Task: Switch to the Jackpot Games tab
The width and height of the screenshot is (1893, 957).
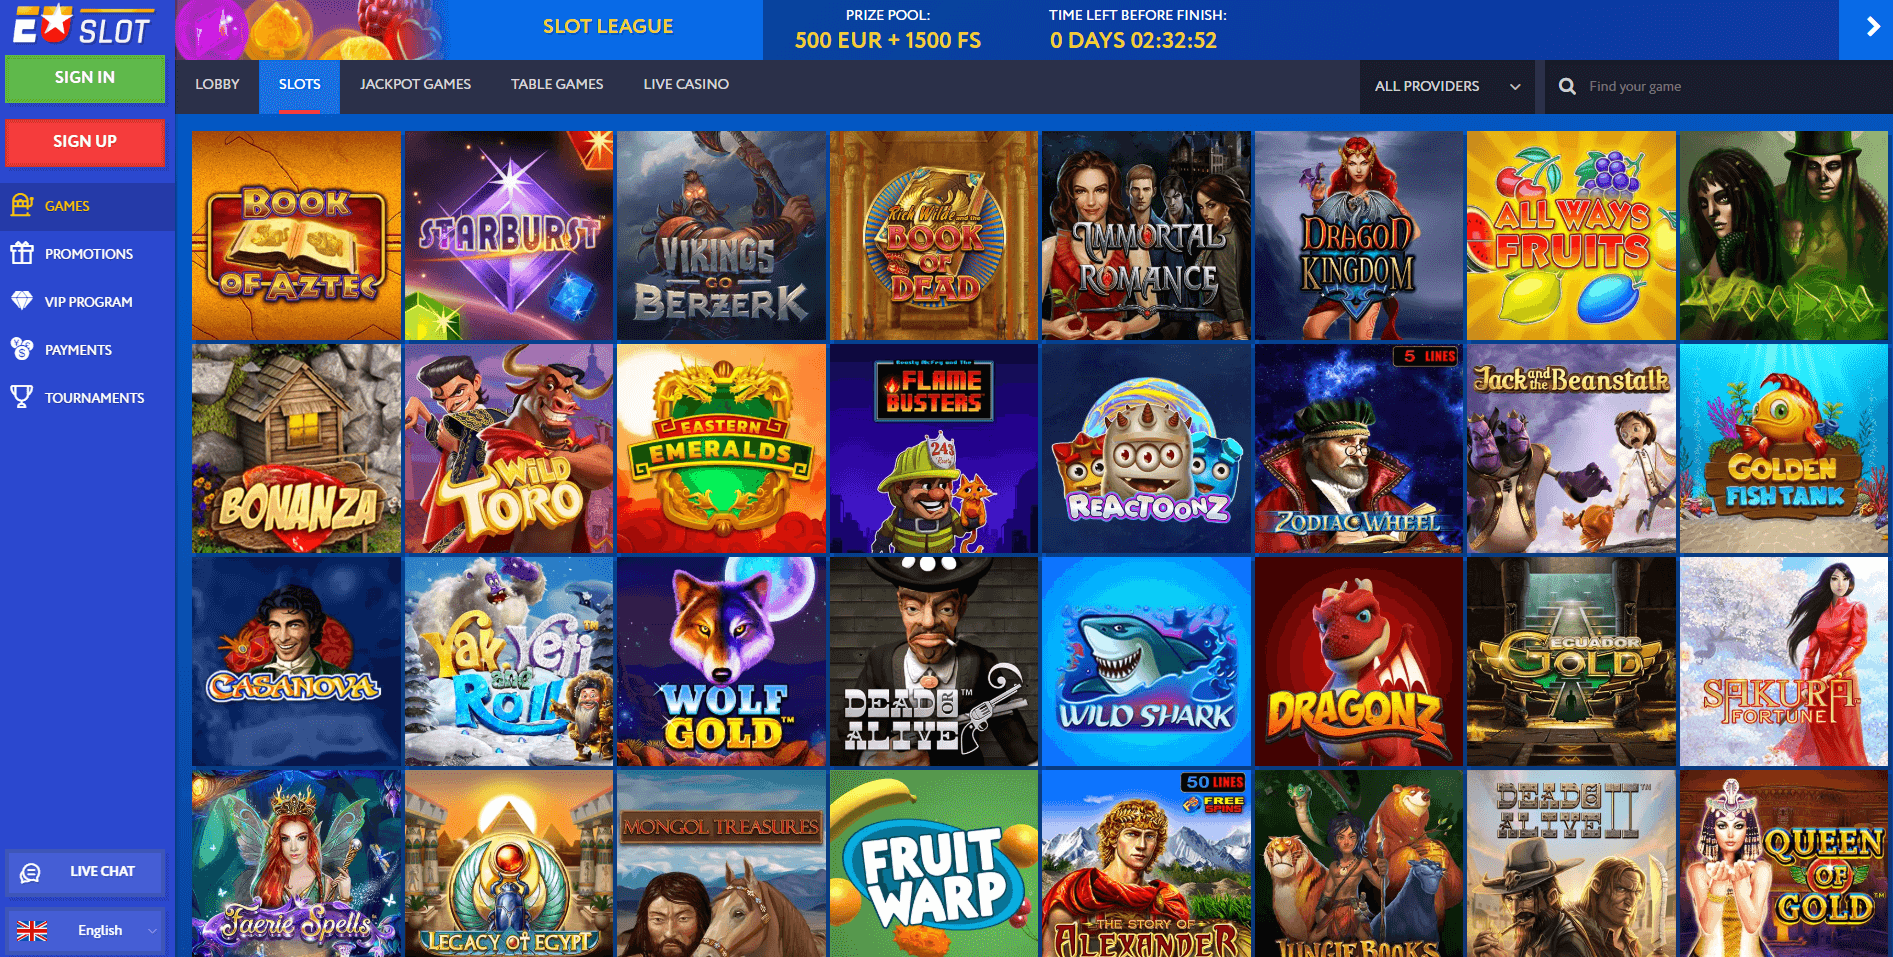Action: (x=415, y=85)
